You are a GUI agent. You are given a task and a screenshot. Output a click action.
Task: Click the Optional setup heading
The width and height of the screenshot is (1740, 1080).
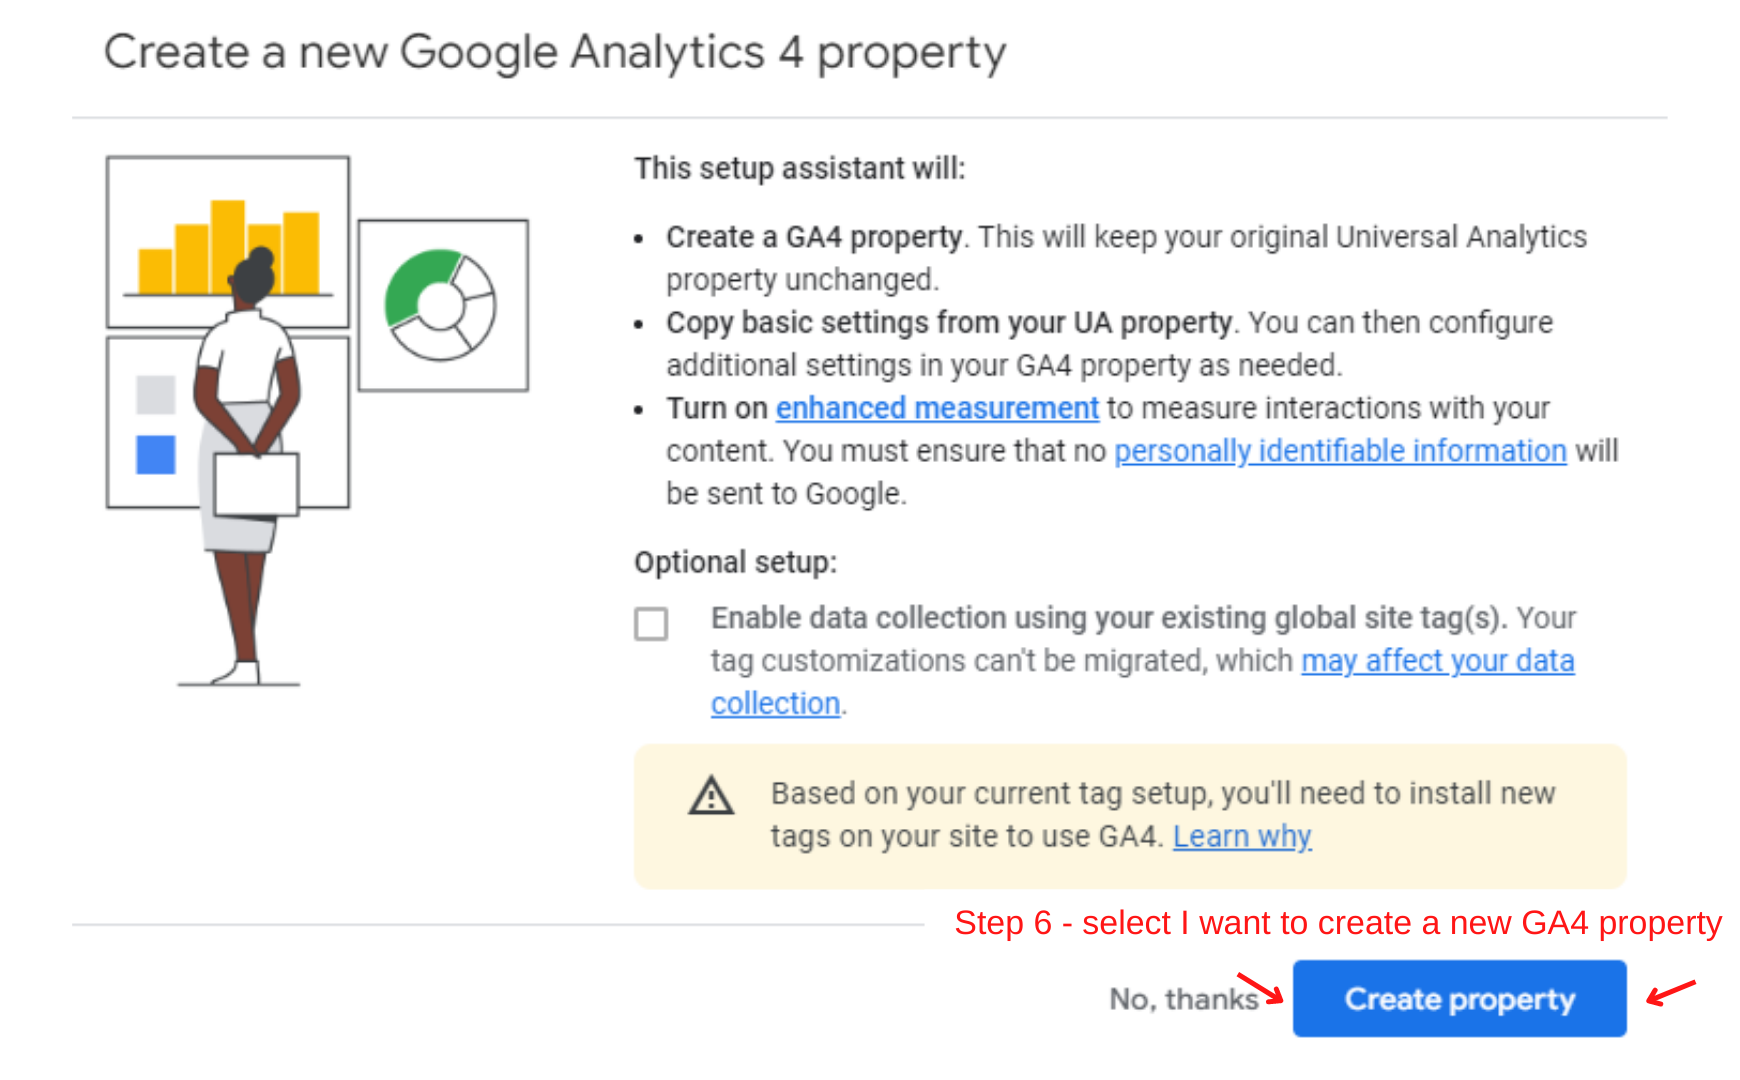[735, 562]
